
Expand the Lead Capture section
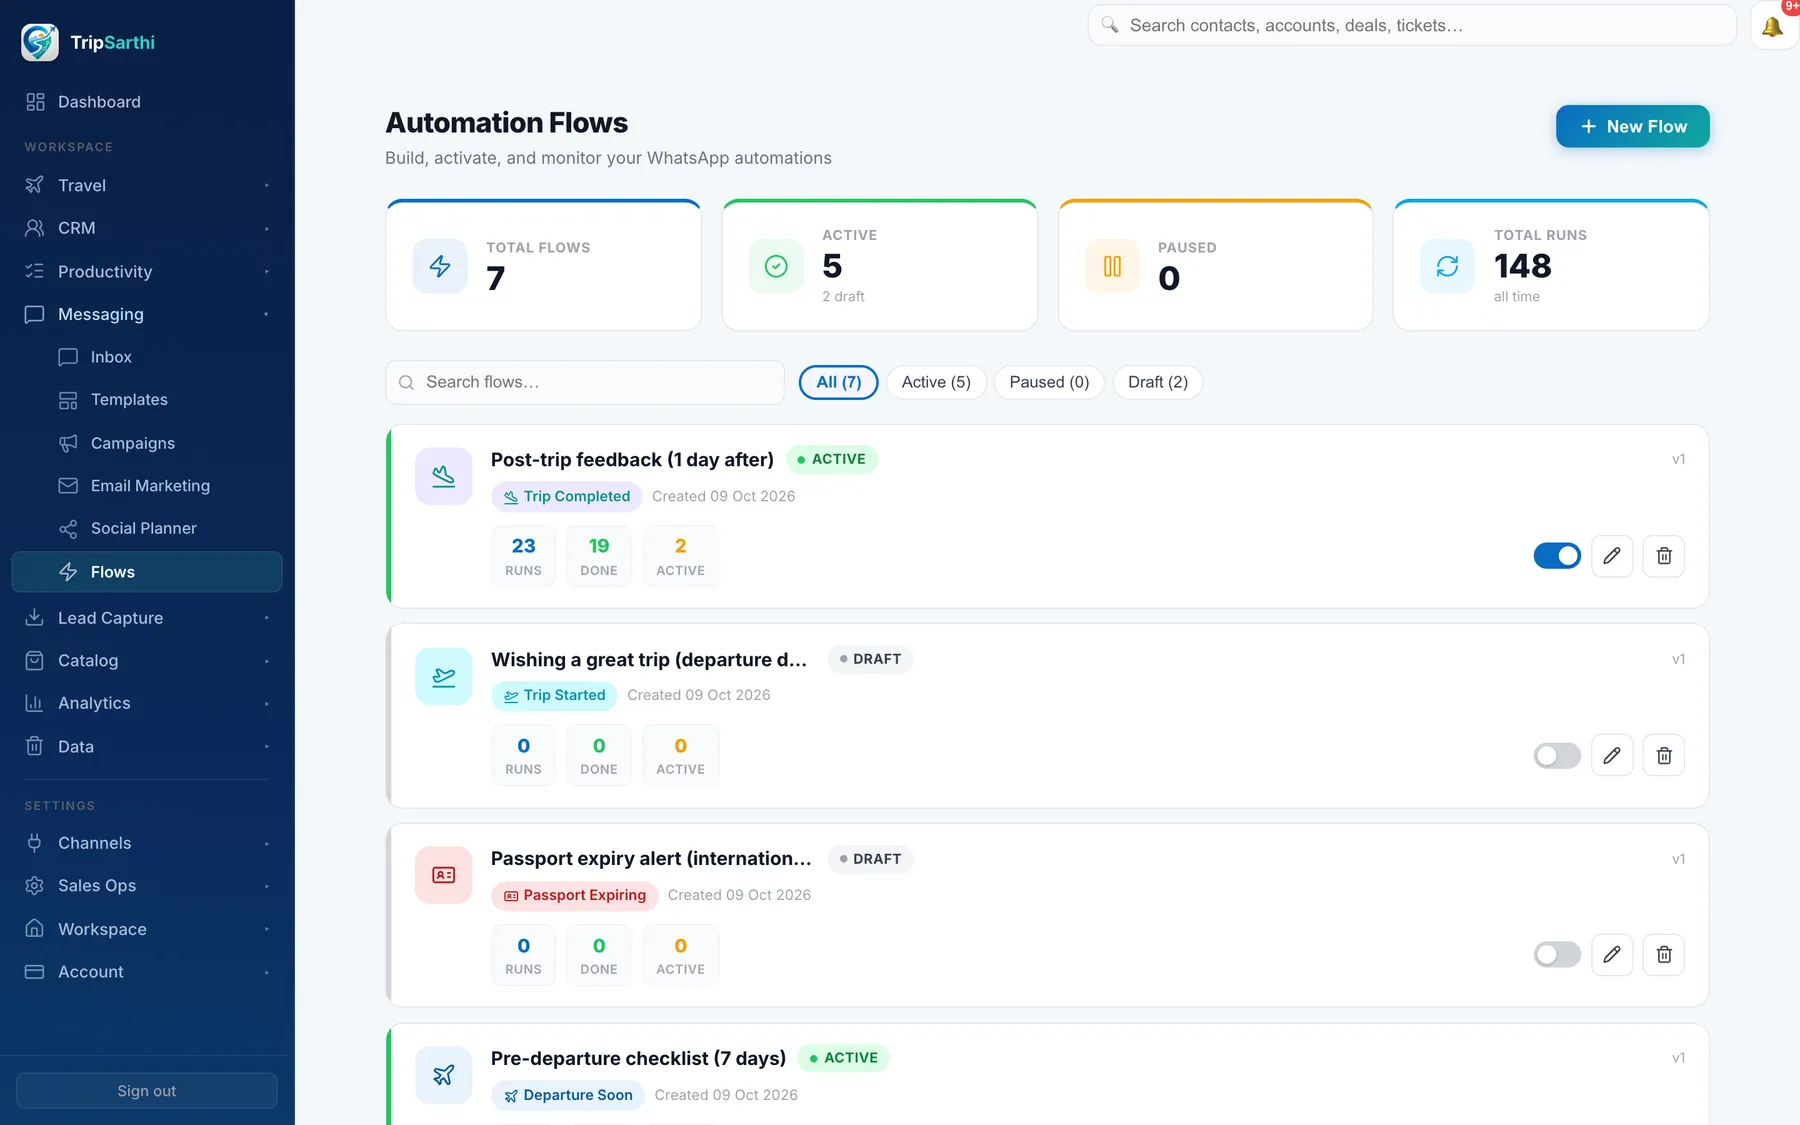147,618
